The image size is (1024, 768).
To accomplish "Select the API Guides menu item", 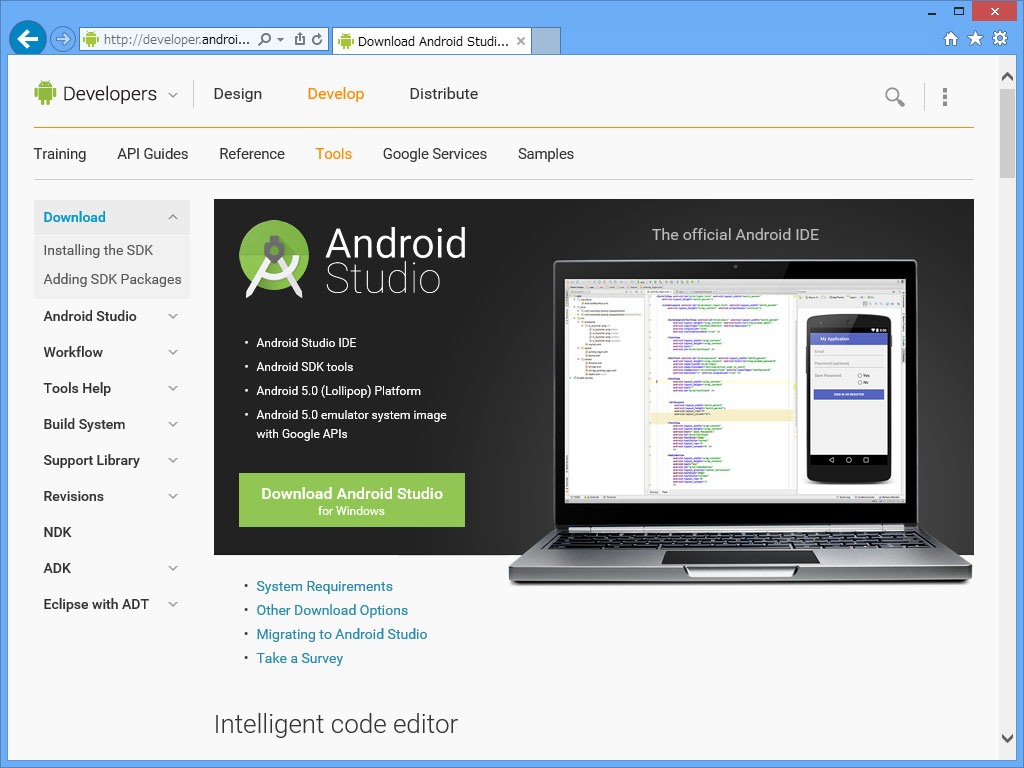I will coord(153,154).
